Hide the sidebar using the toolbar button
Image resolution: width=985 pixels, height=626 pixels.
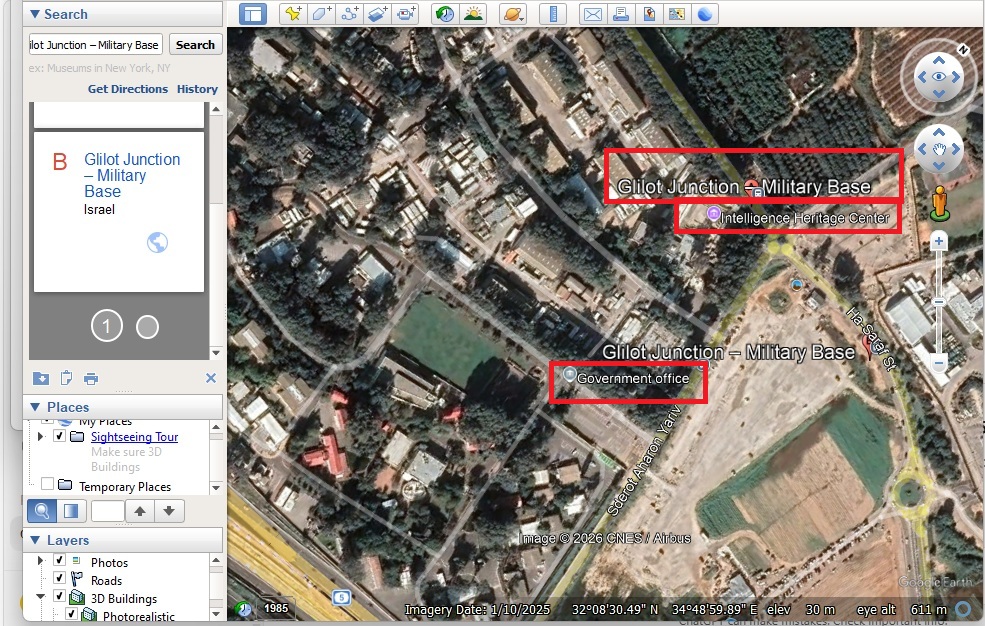254,14
